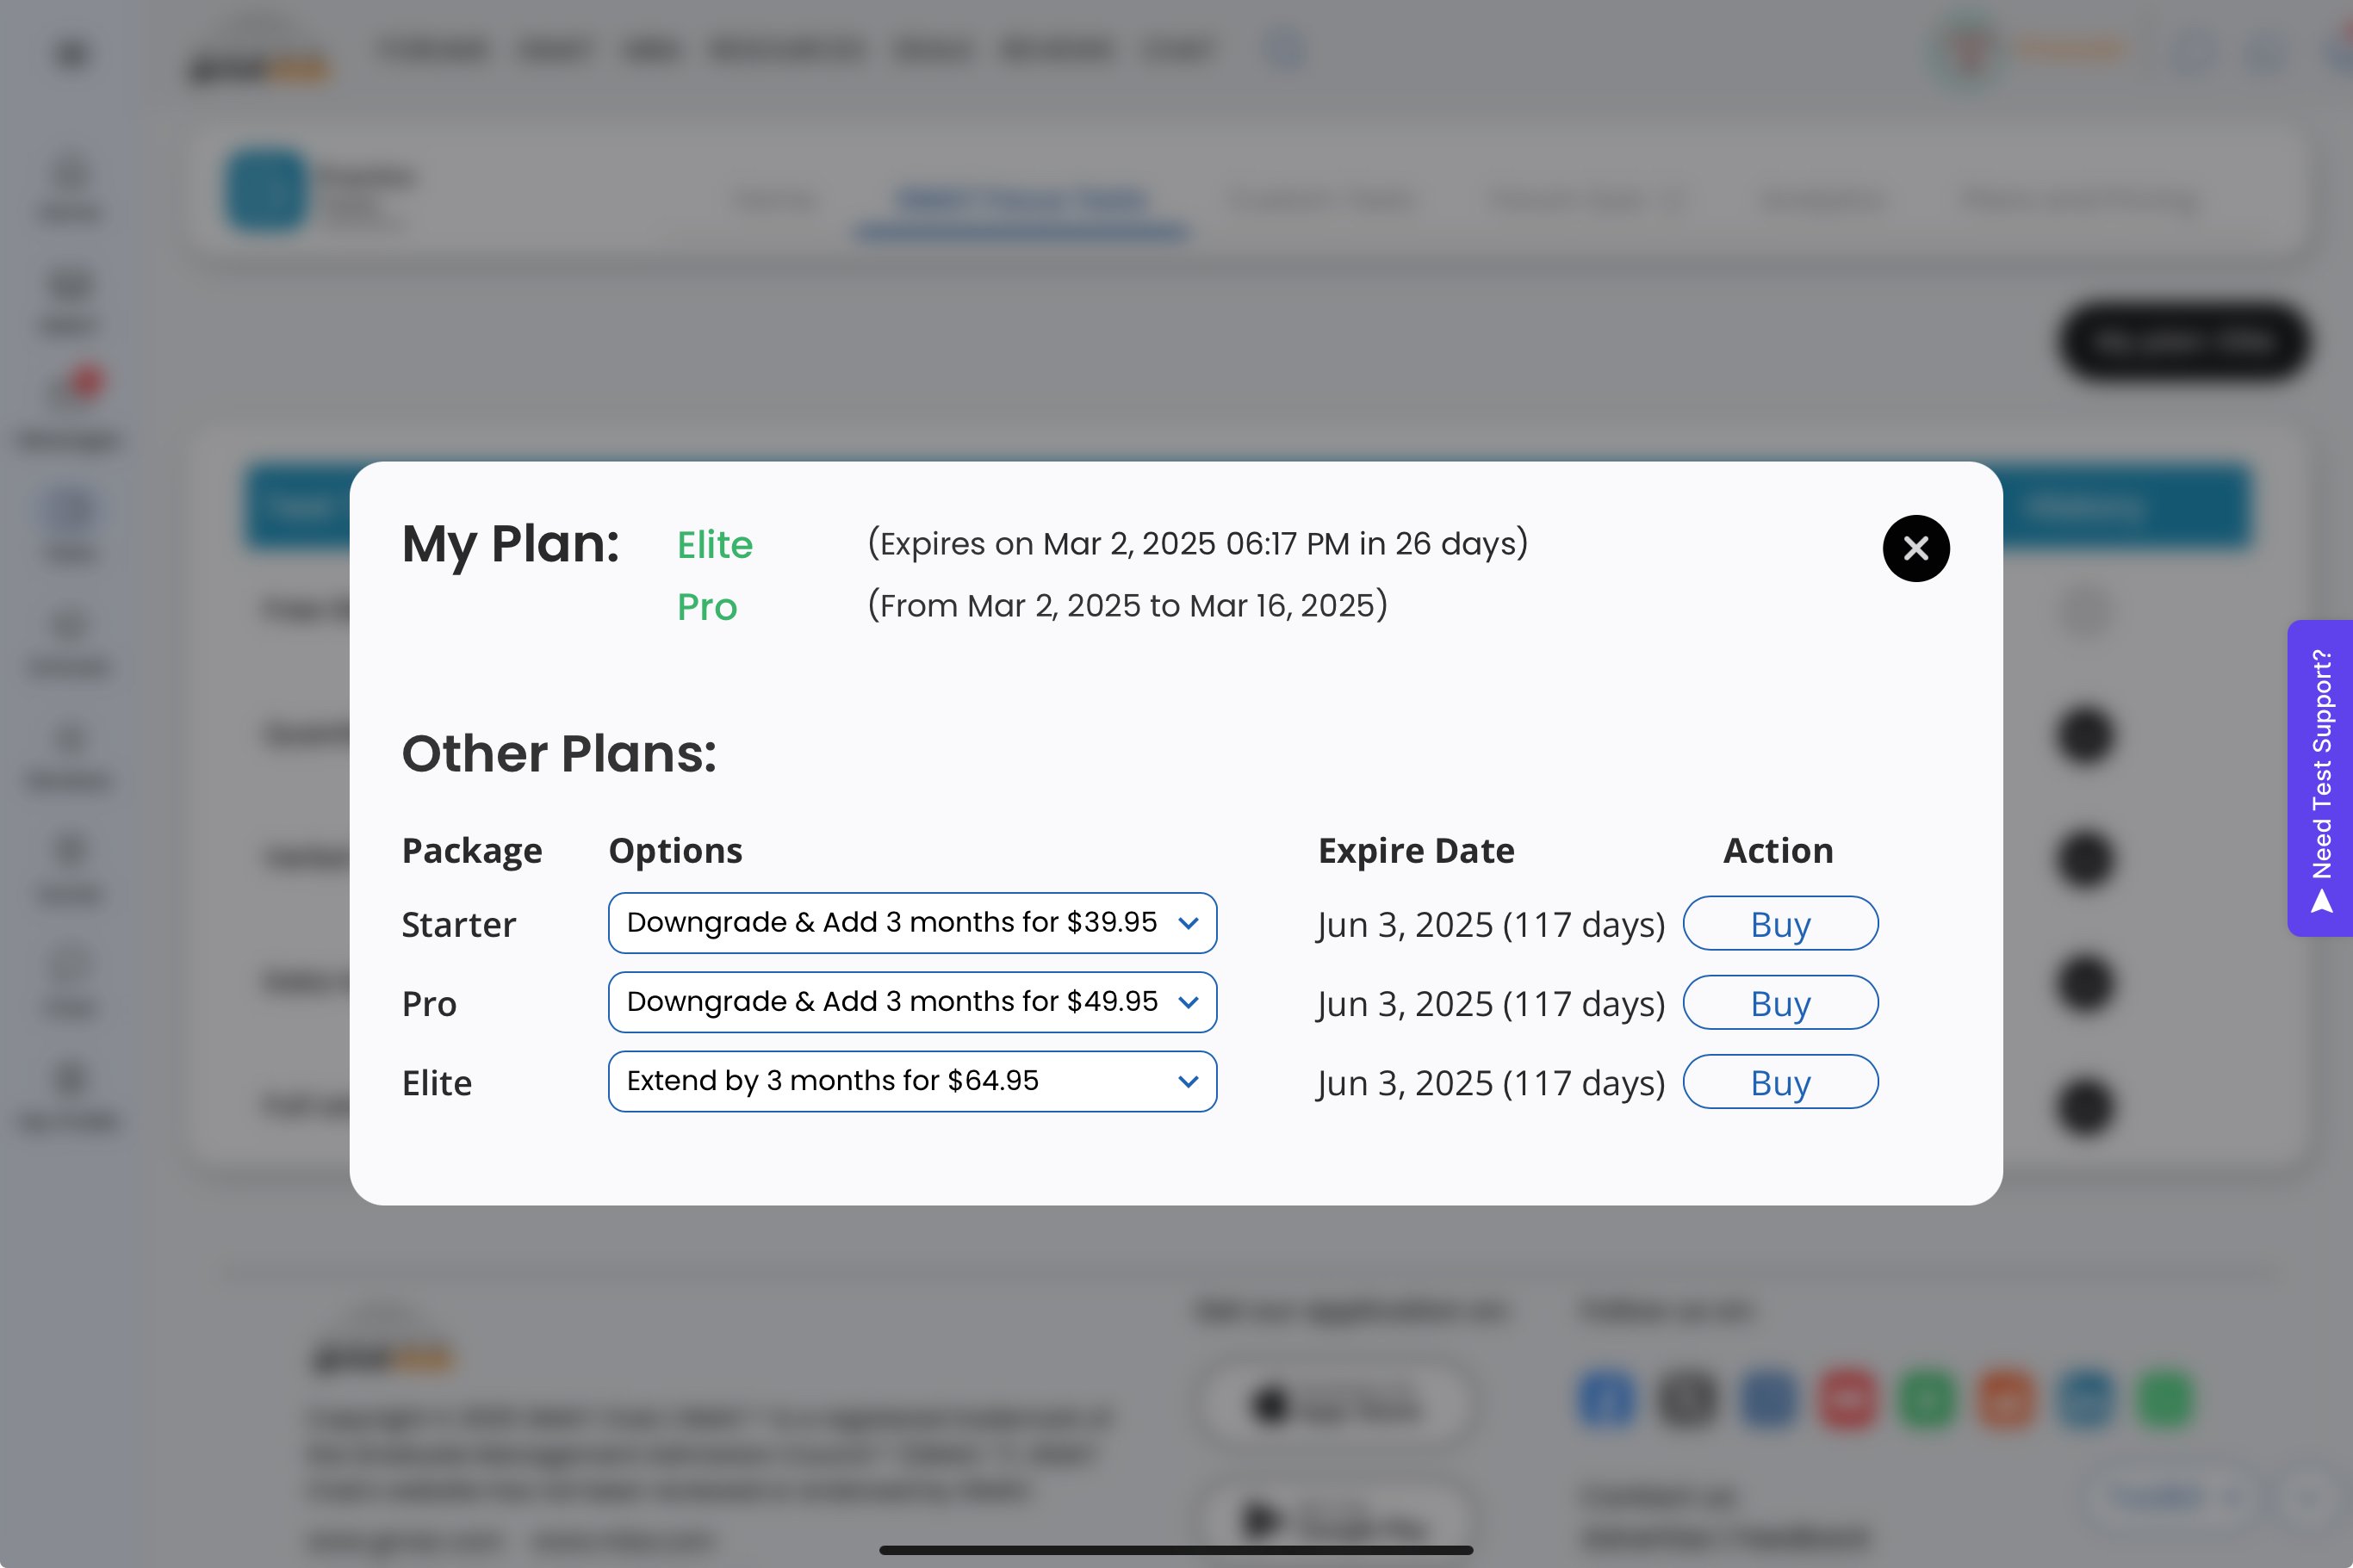Click the green Elite plan label
Image resolution: width=2353 pixels, height=1568 pixels.
714,545
